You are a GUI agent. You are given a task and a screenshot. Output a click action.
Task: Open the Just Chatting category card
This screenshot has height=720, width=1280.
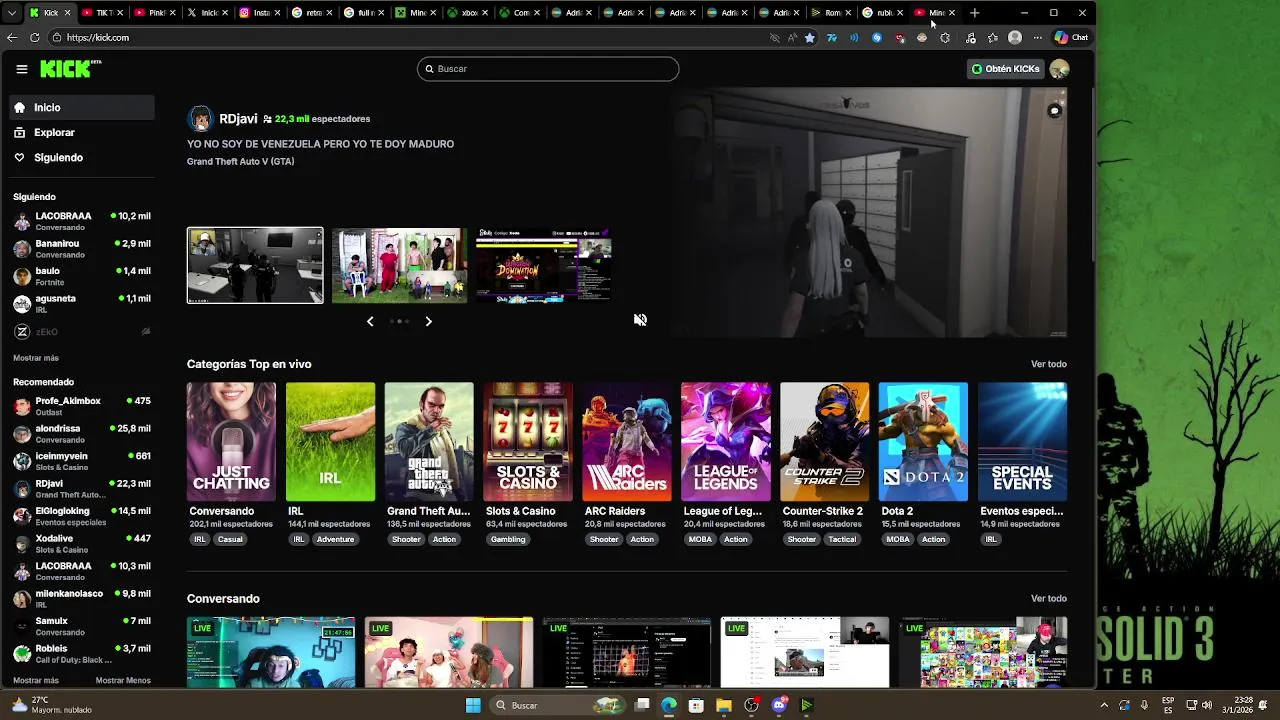(231, 442)
